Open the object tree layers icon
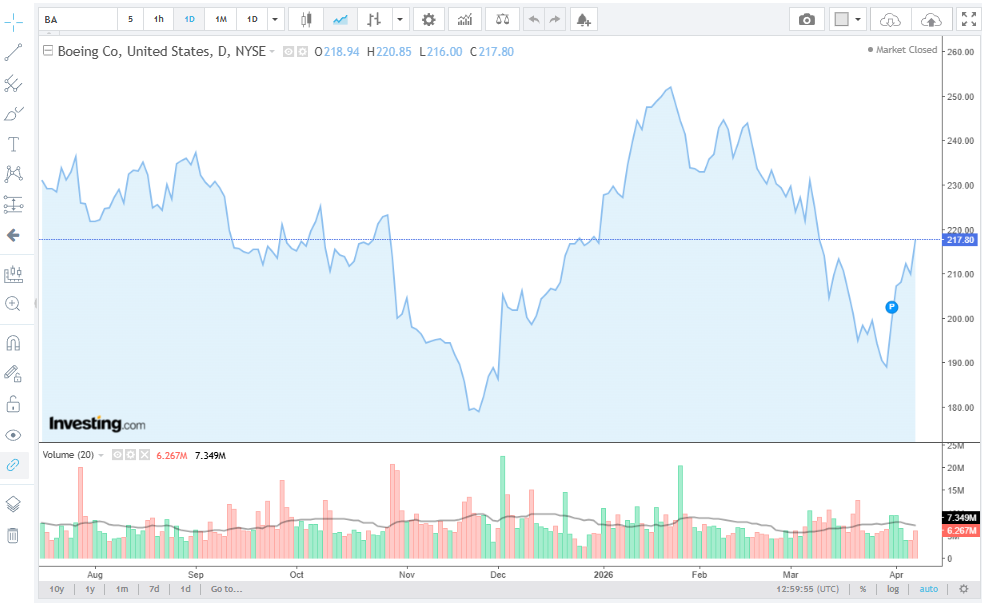This screenshot has width=982, height=604. coord(13,504)
